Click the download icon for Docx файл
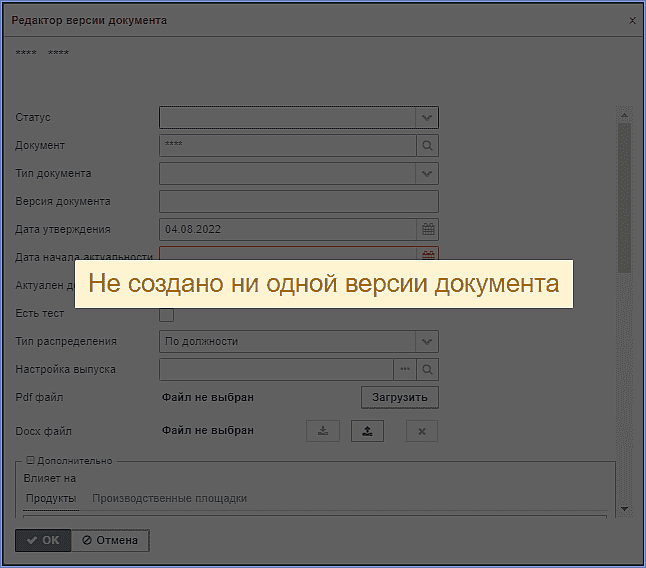Screen dimensions: 646x568 click(323, 431)
